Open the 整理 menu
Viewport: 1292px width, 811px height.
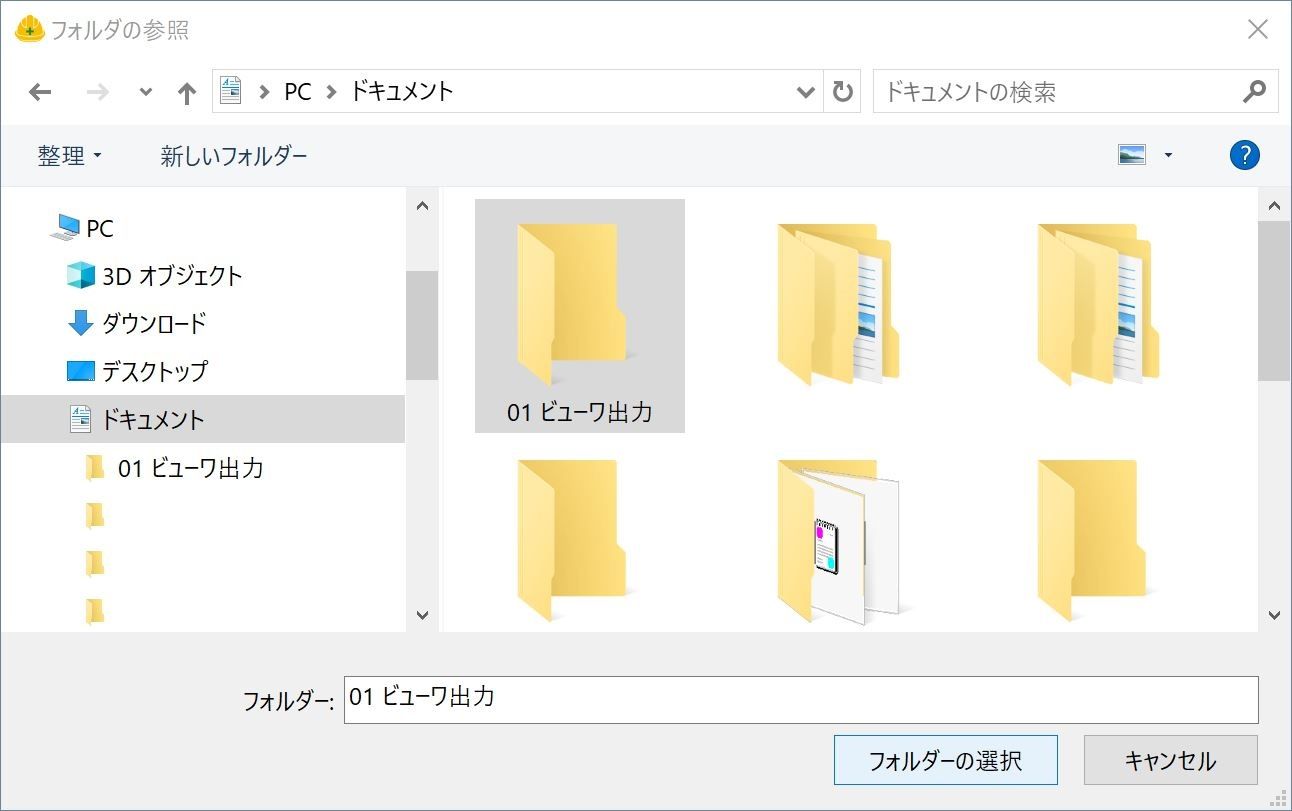point(69,156)
